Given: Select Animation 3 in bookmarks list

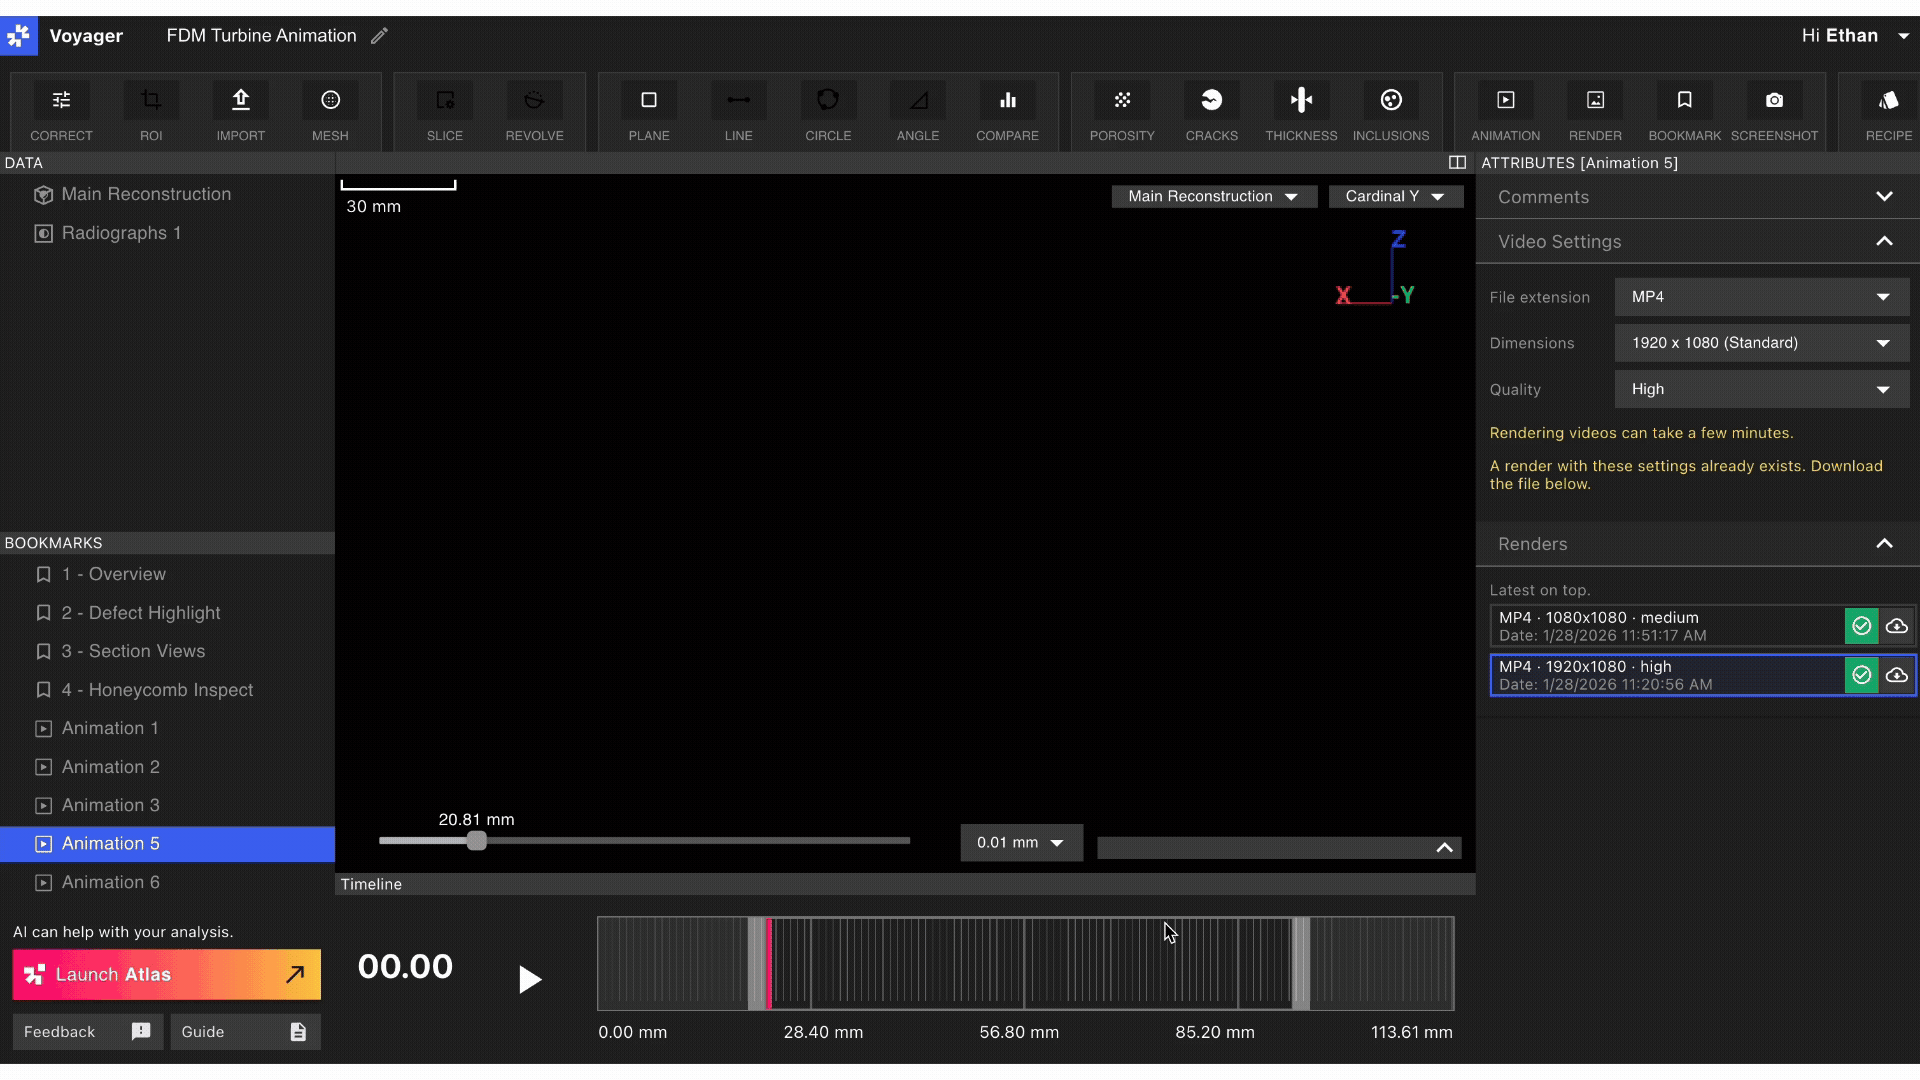Looking at the screenshot, I should tap(110, 805).
